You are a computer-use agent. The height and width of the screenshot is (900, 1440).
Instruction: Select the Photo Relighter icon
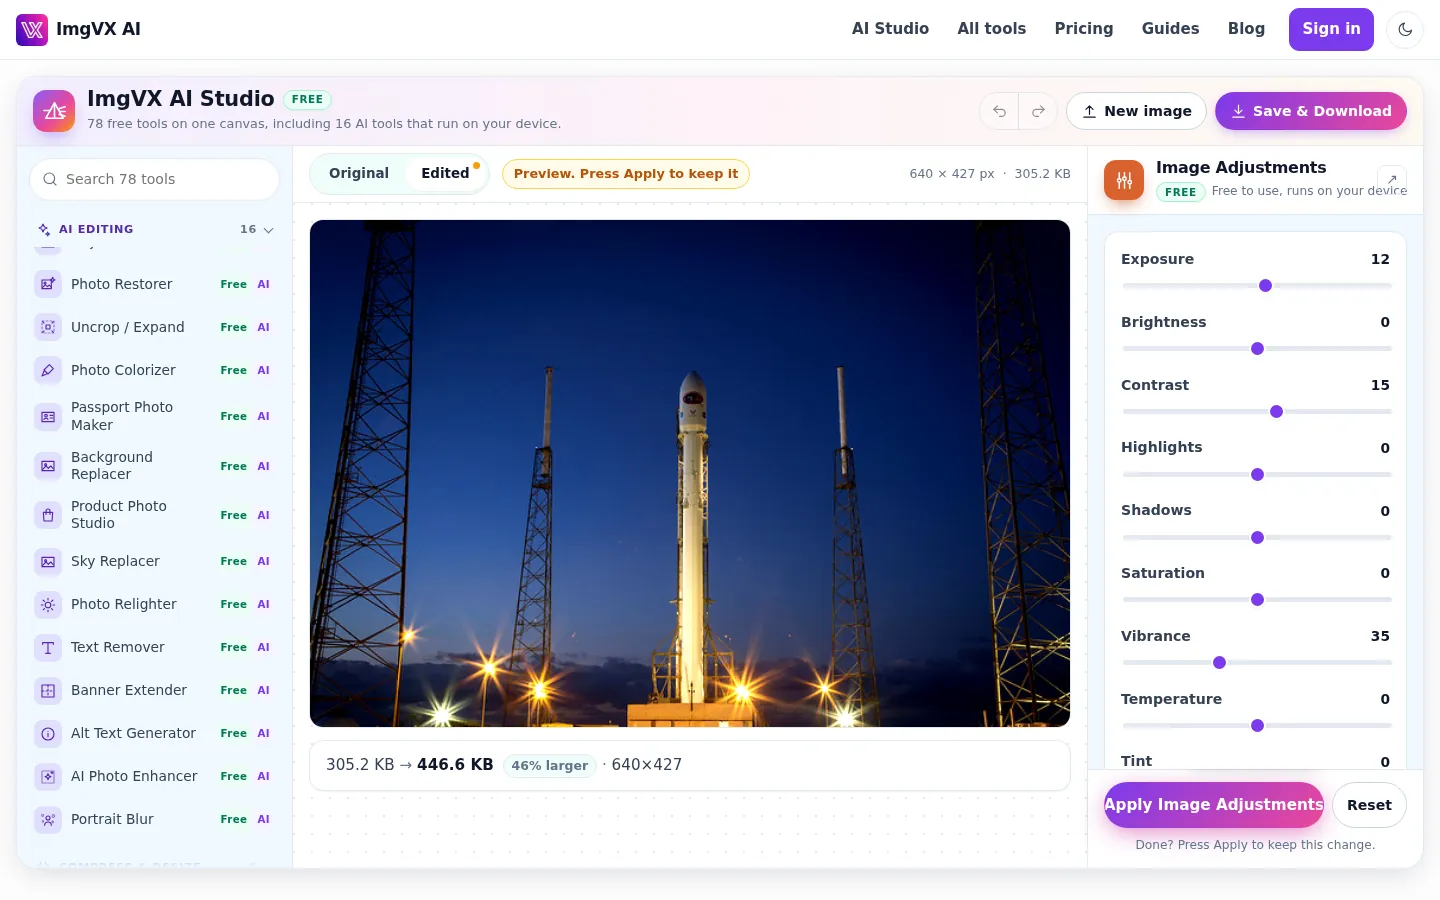click(x=48, y=604)
